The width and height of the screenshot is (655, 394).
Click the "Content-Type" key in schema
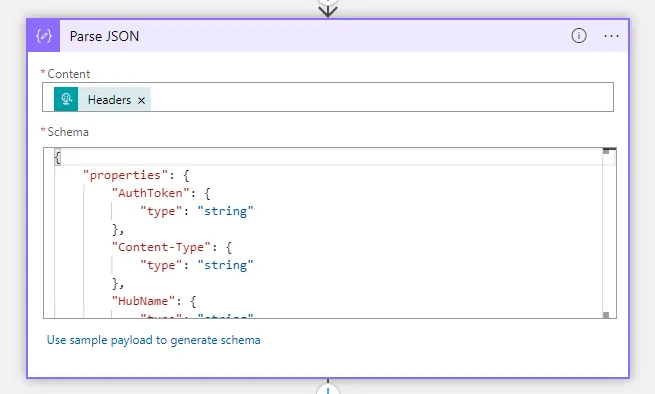[x=161, y=247]
